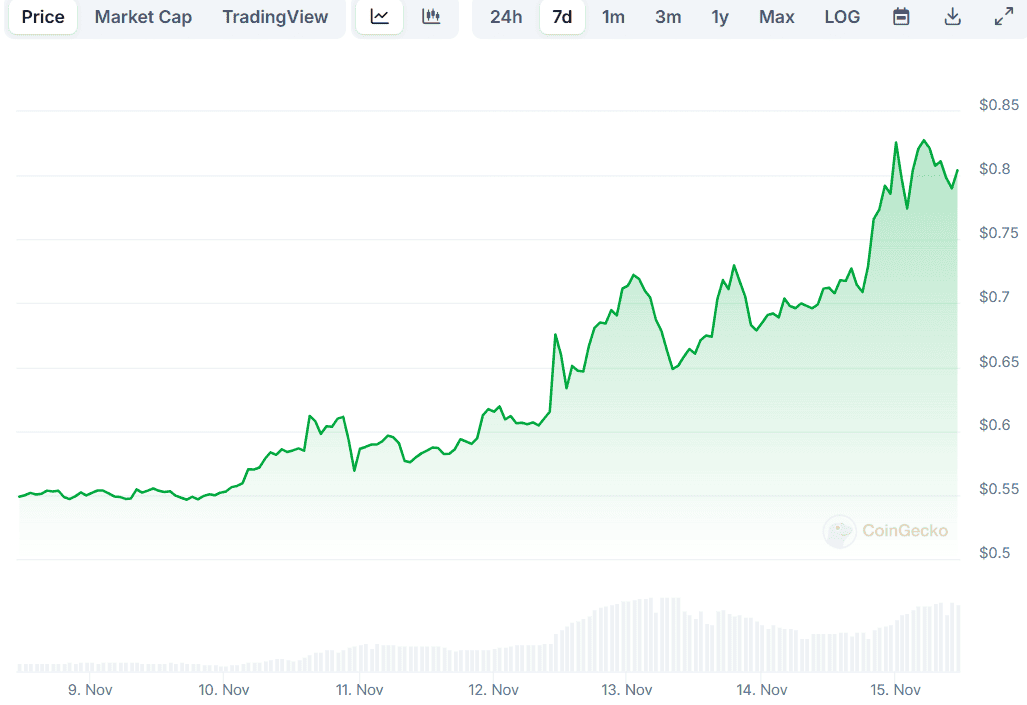This screenshot has height=705, width=1027.
Task: Select 7d time range
Action: 562,17
